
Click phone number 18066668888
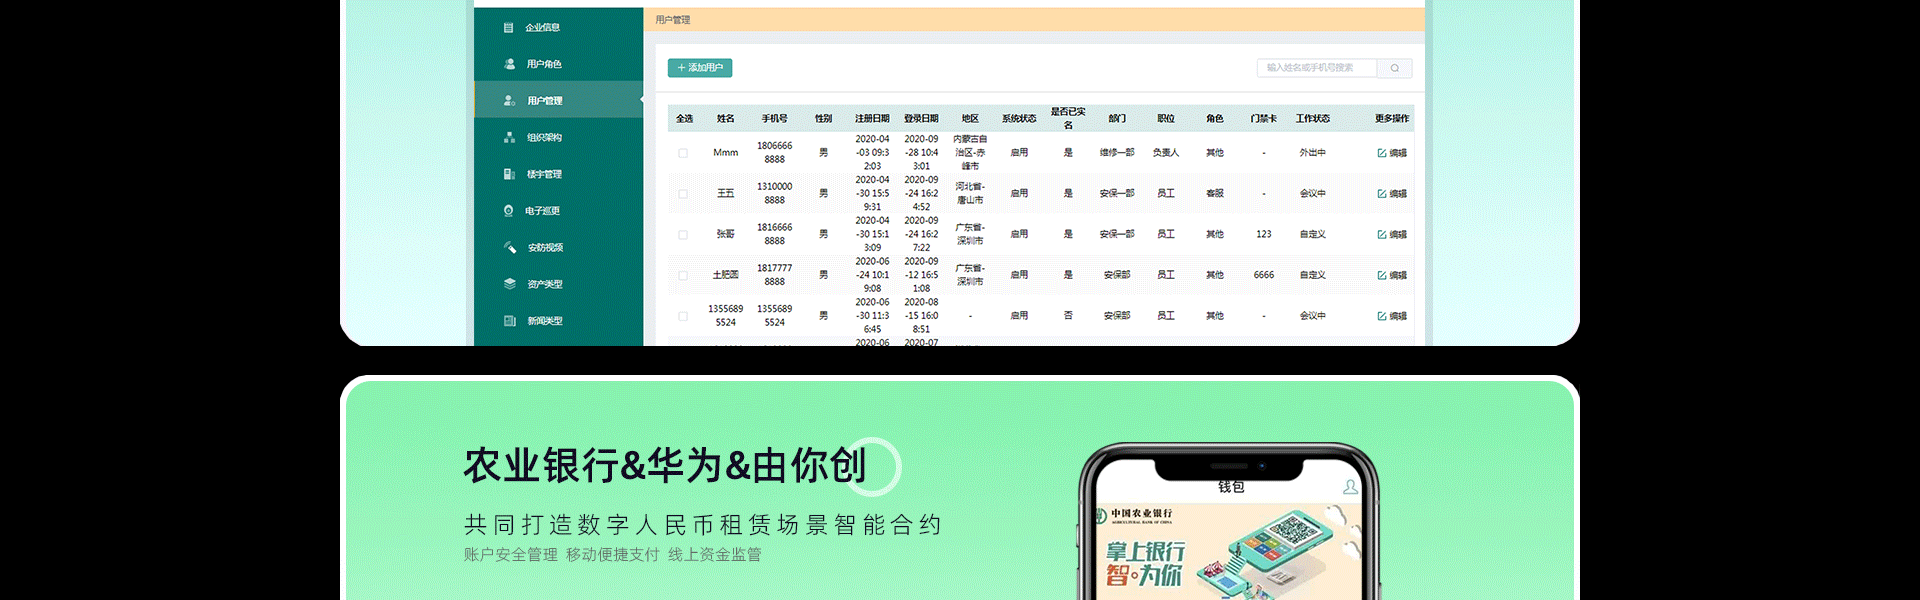(774, 153)
